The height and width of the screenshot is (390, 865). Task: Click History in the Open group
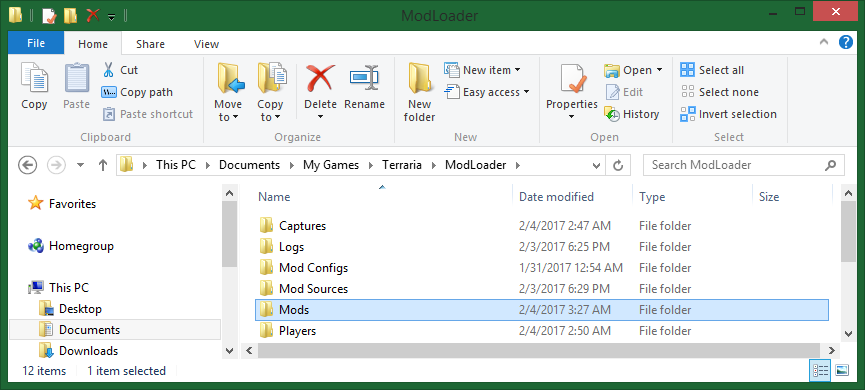coord(632,114)
